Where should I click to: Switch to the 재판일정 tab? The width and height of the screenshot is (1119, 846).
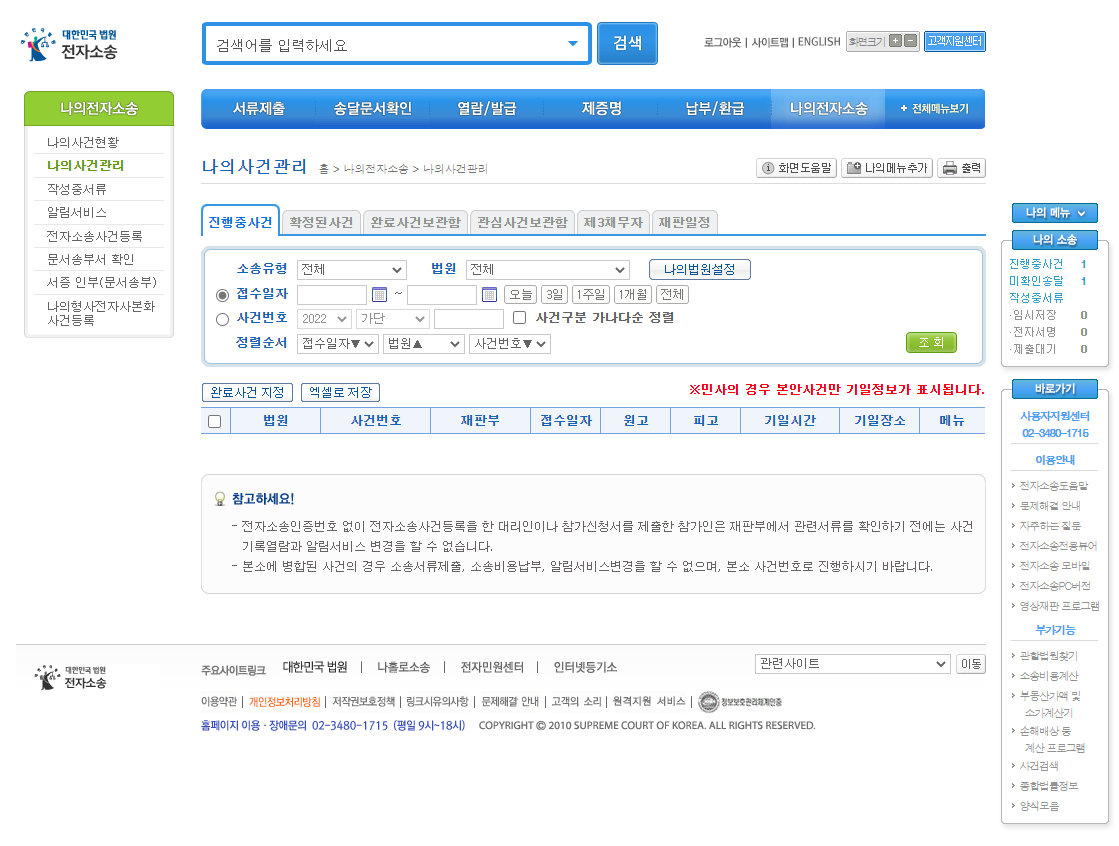684,223
